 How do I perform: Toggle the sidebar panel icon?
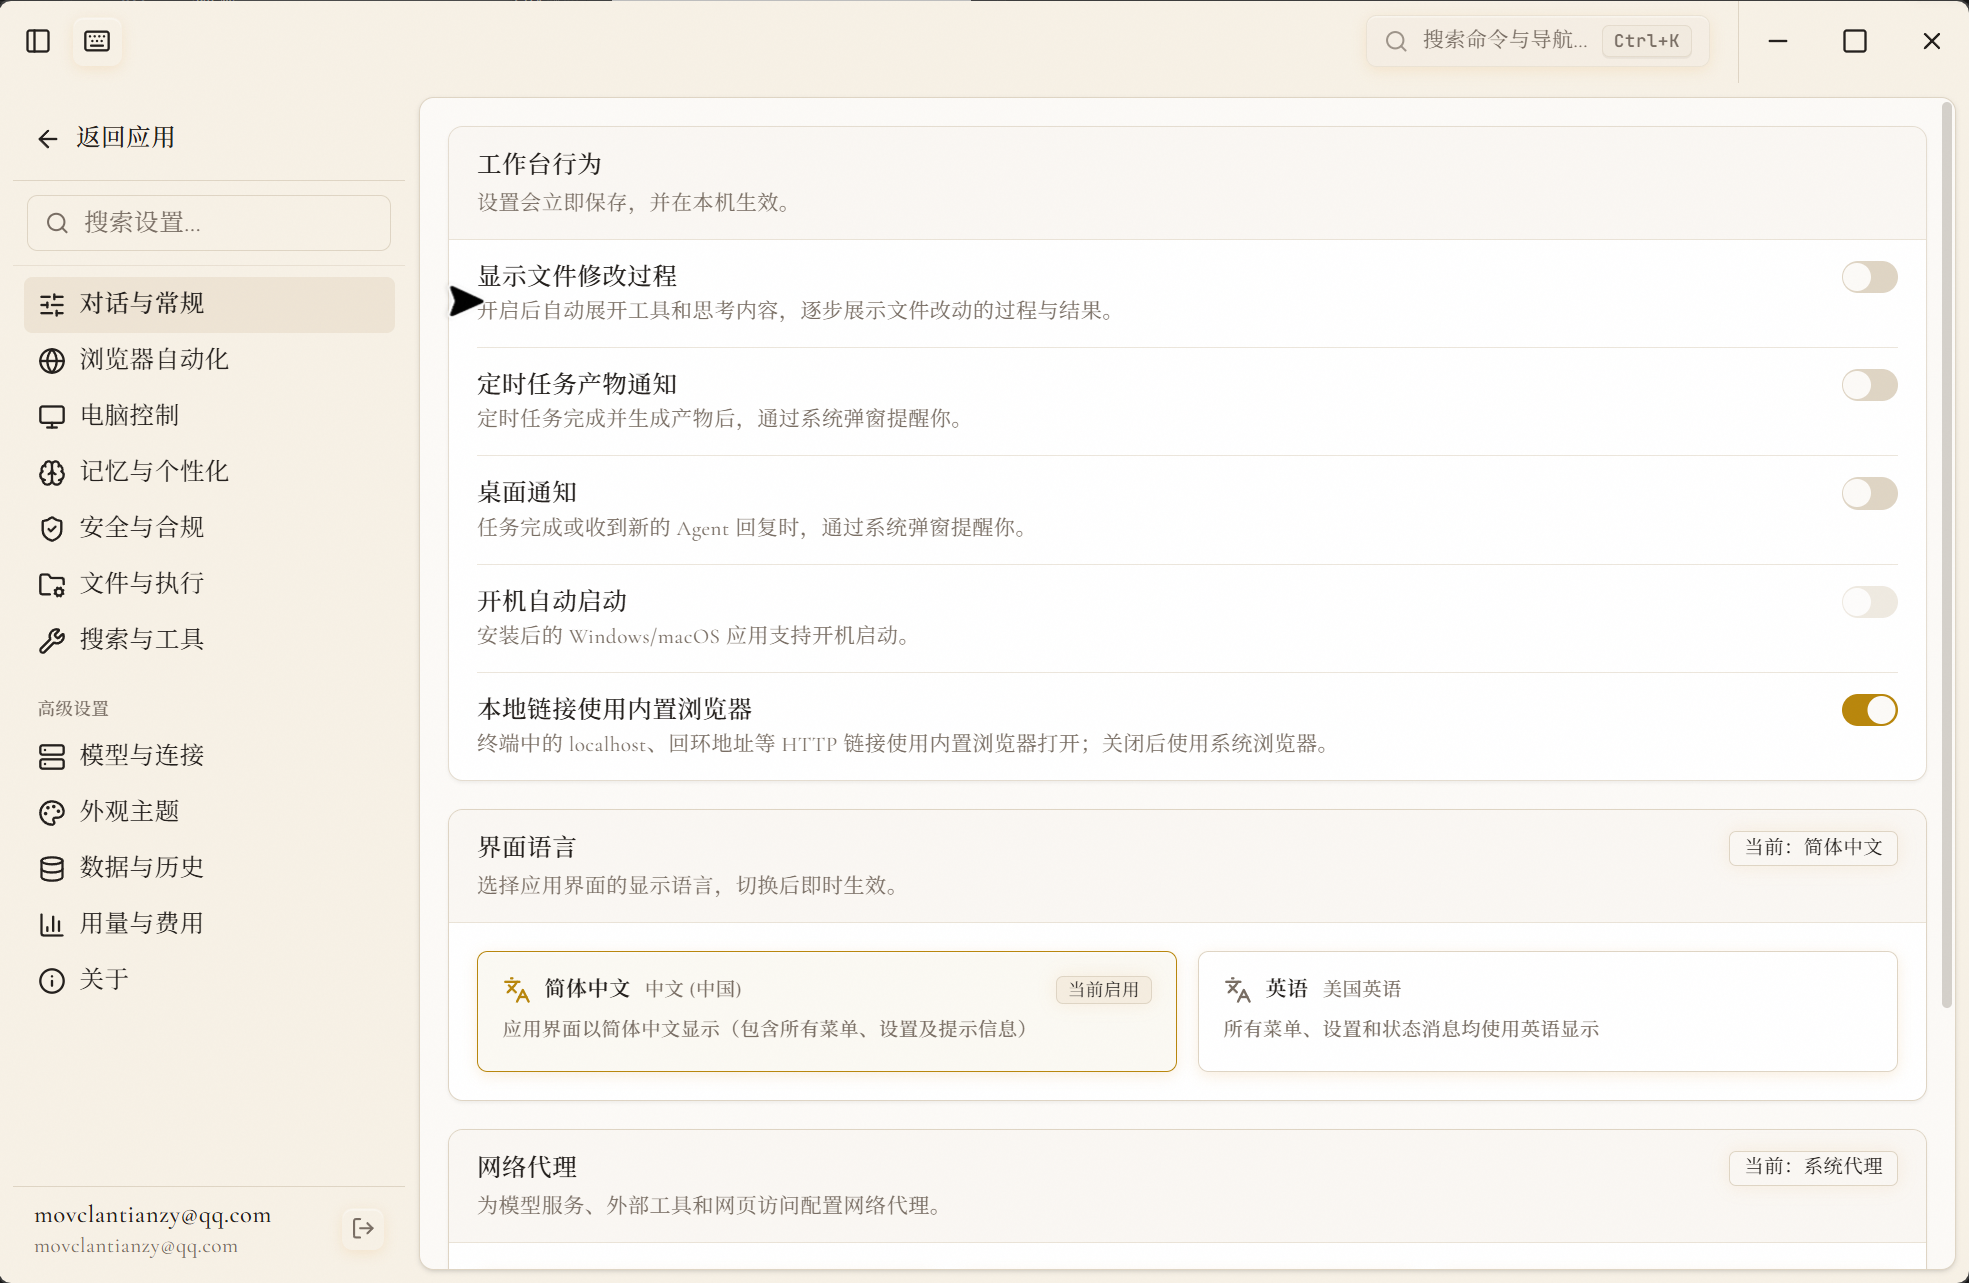click(x=38, y=41)
